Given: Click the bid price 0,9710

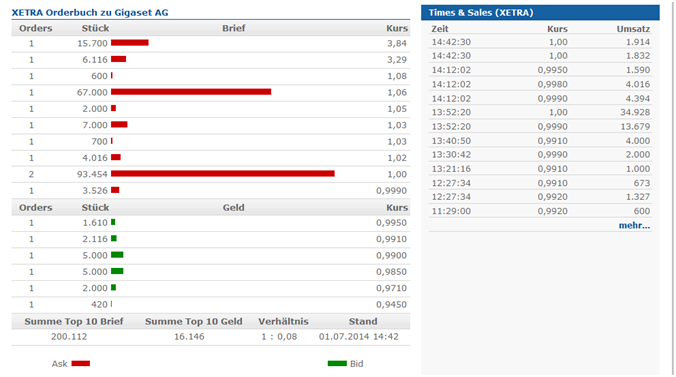Looking at the screenshot, I should tap(391, 288).
